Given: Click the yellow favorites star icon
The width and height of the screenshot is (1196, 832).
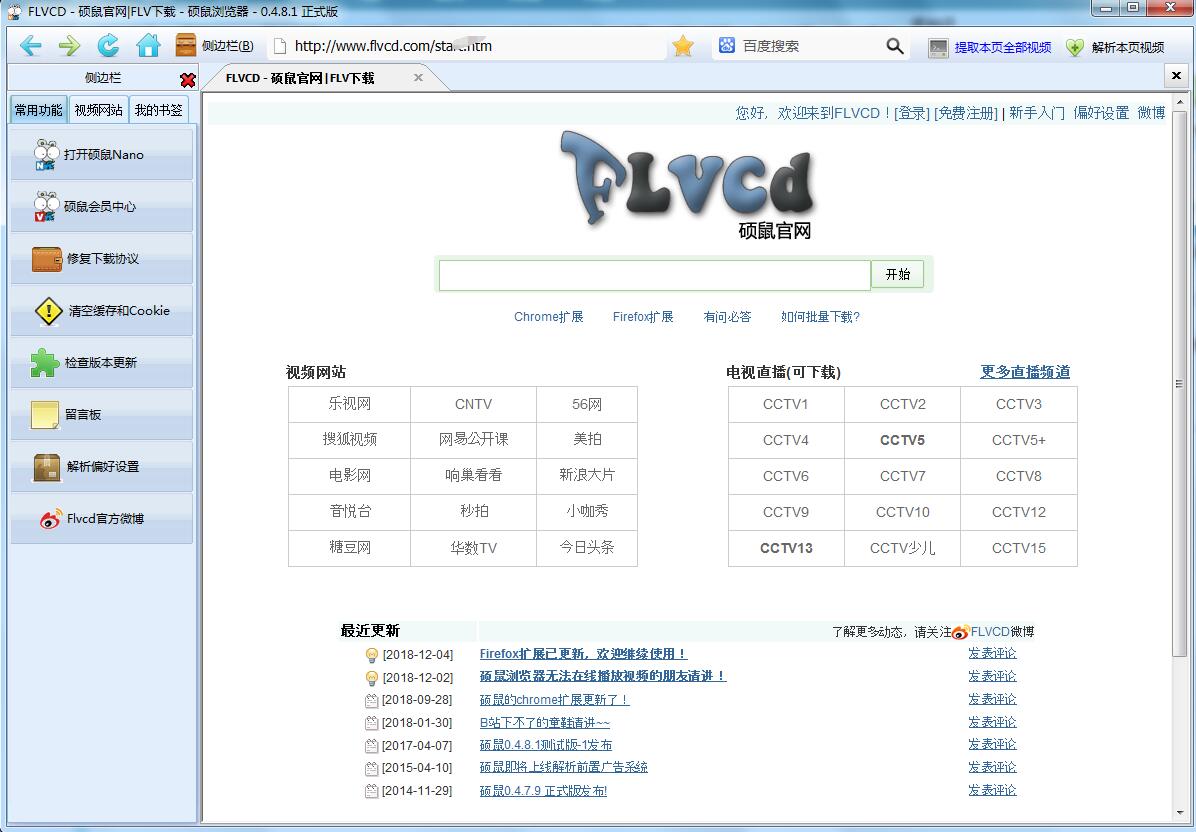Looking at the screenshot, I should [x=683, y=46].
